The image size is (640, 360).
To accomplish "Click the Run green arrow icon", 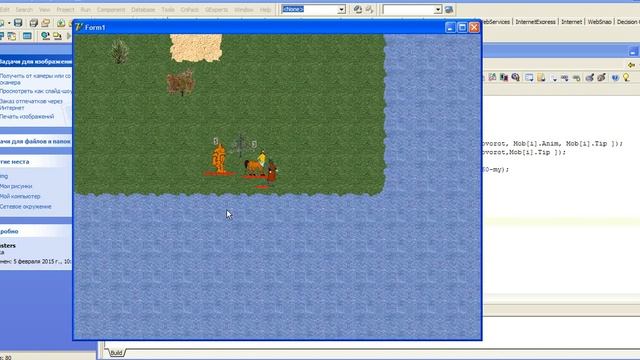I will pyautogui.click(x=69, y=36).
